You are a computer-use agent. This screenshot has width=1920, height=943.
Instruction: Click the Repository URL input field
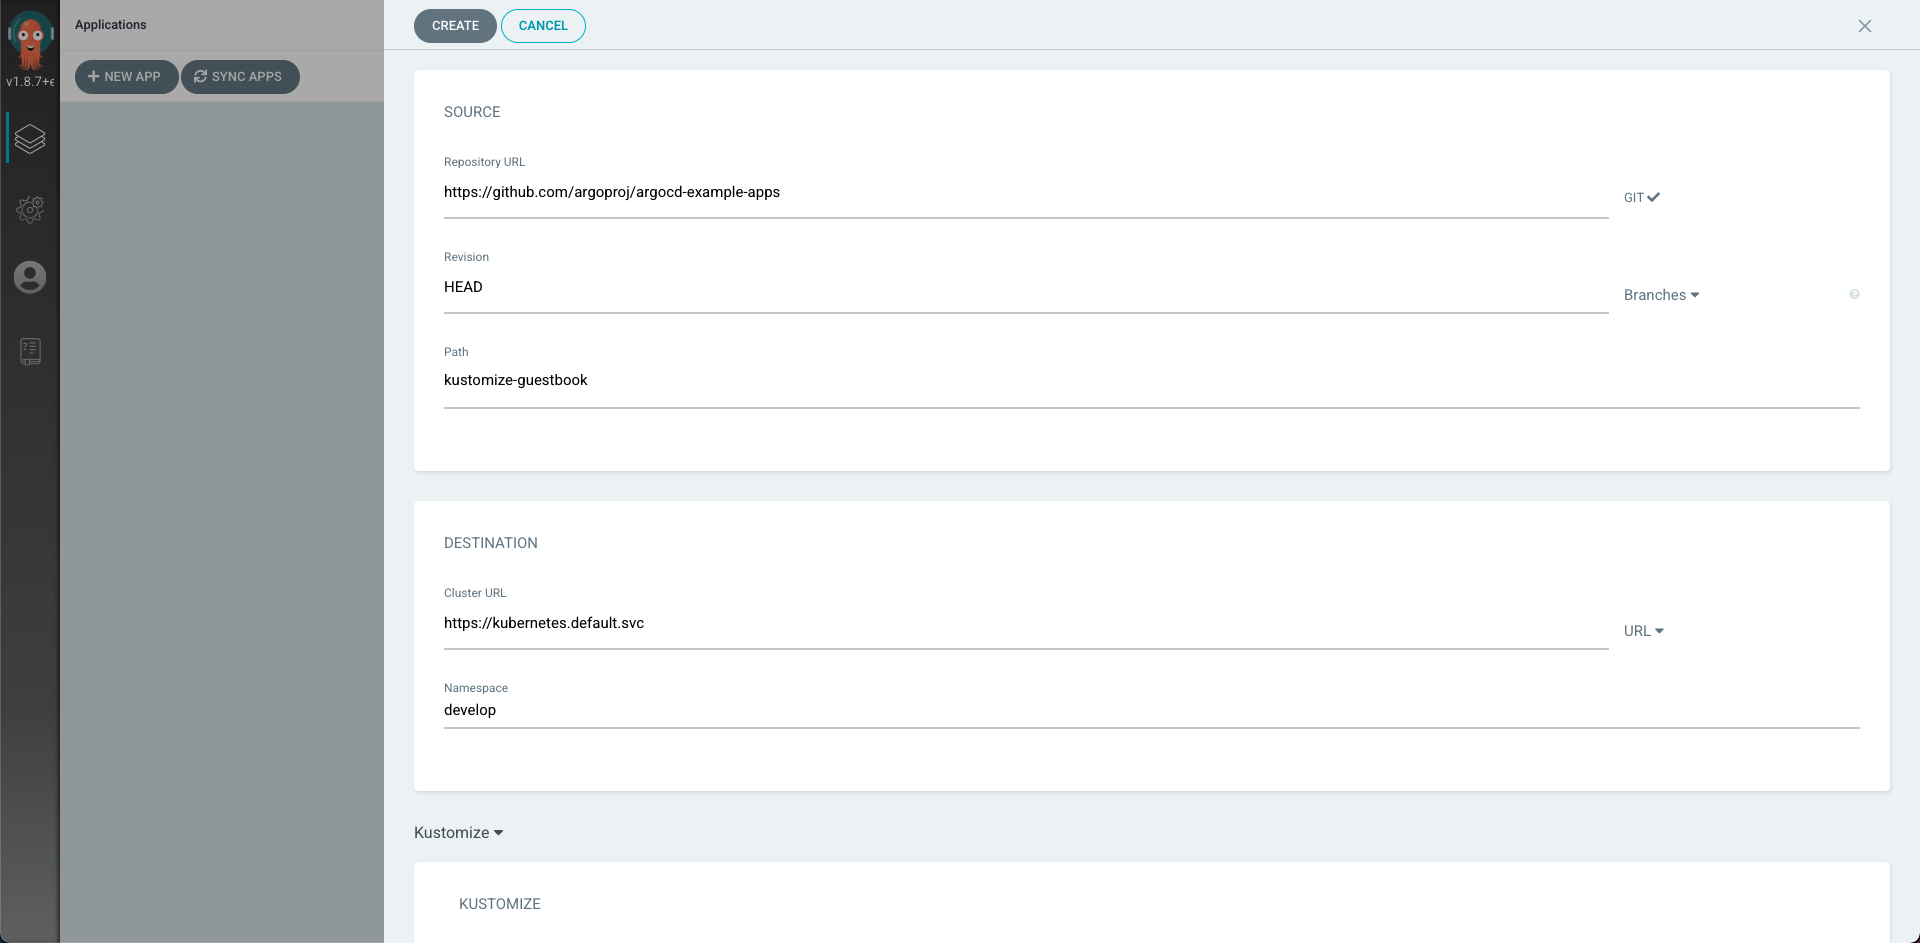click(x=1025, y=193)
